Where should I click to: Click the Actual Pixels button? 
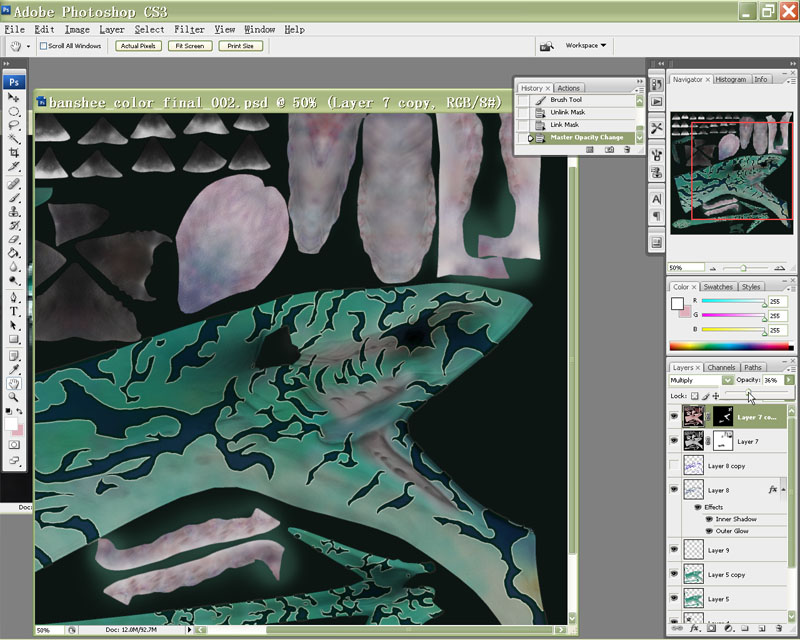[x=138, y=46]
